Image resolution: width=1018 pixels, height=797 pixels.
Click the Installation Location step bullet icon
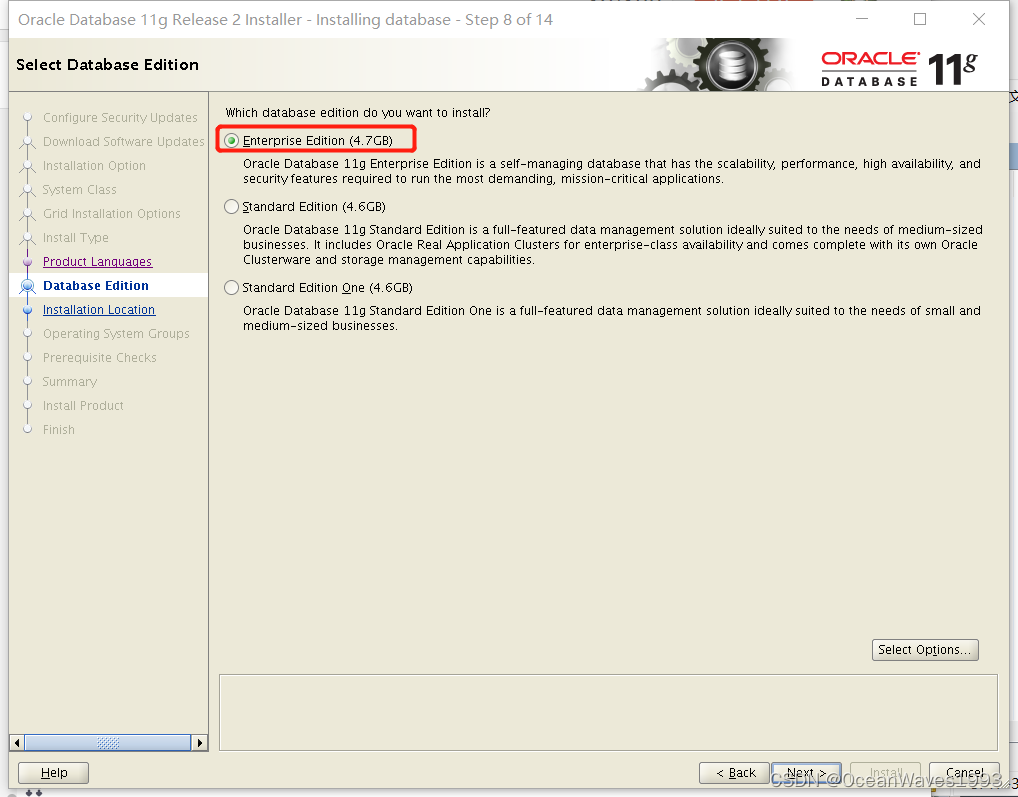pyautogui.click(x=27, y=310)
